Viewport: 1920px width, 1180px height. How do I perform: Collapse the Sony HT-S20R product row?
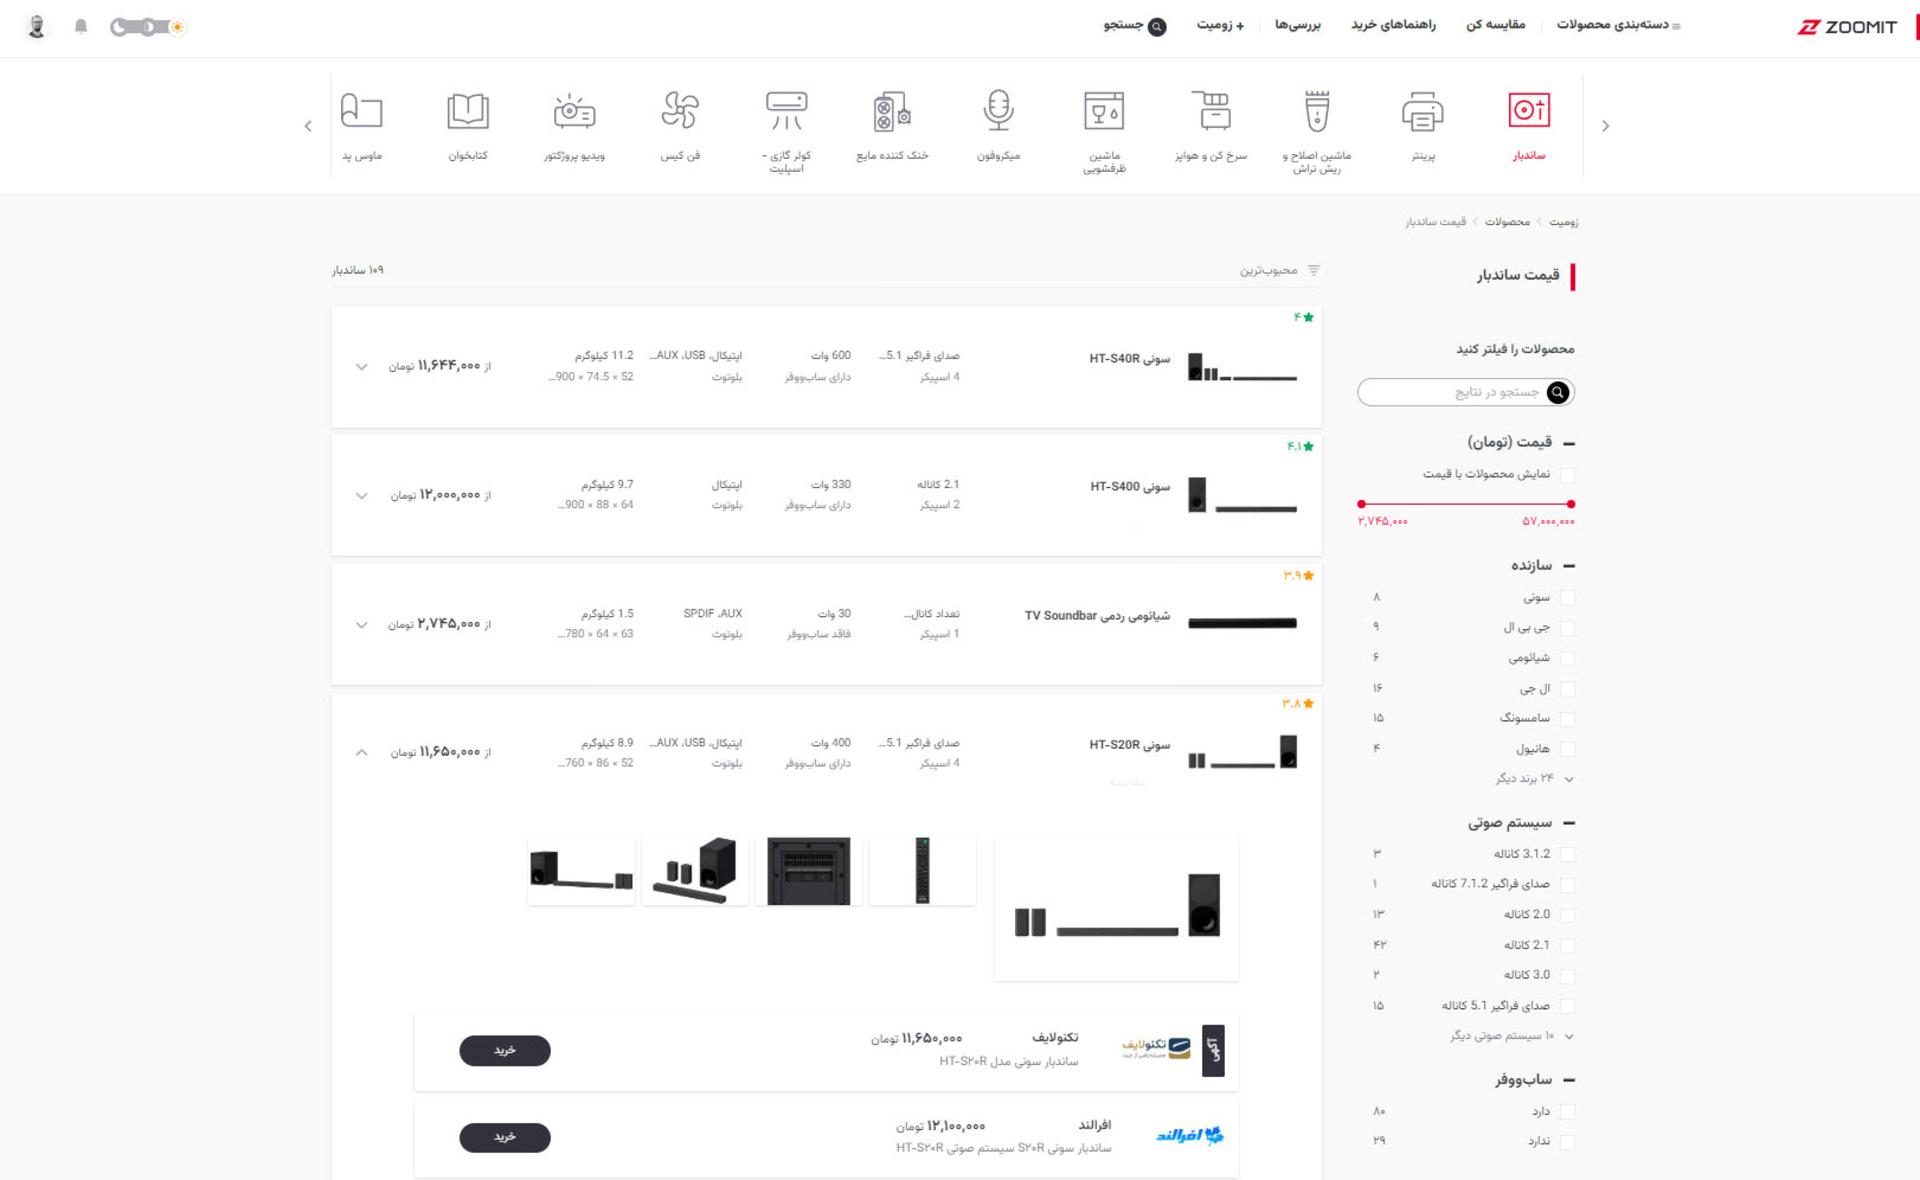point(362,752)
